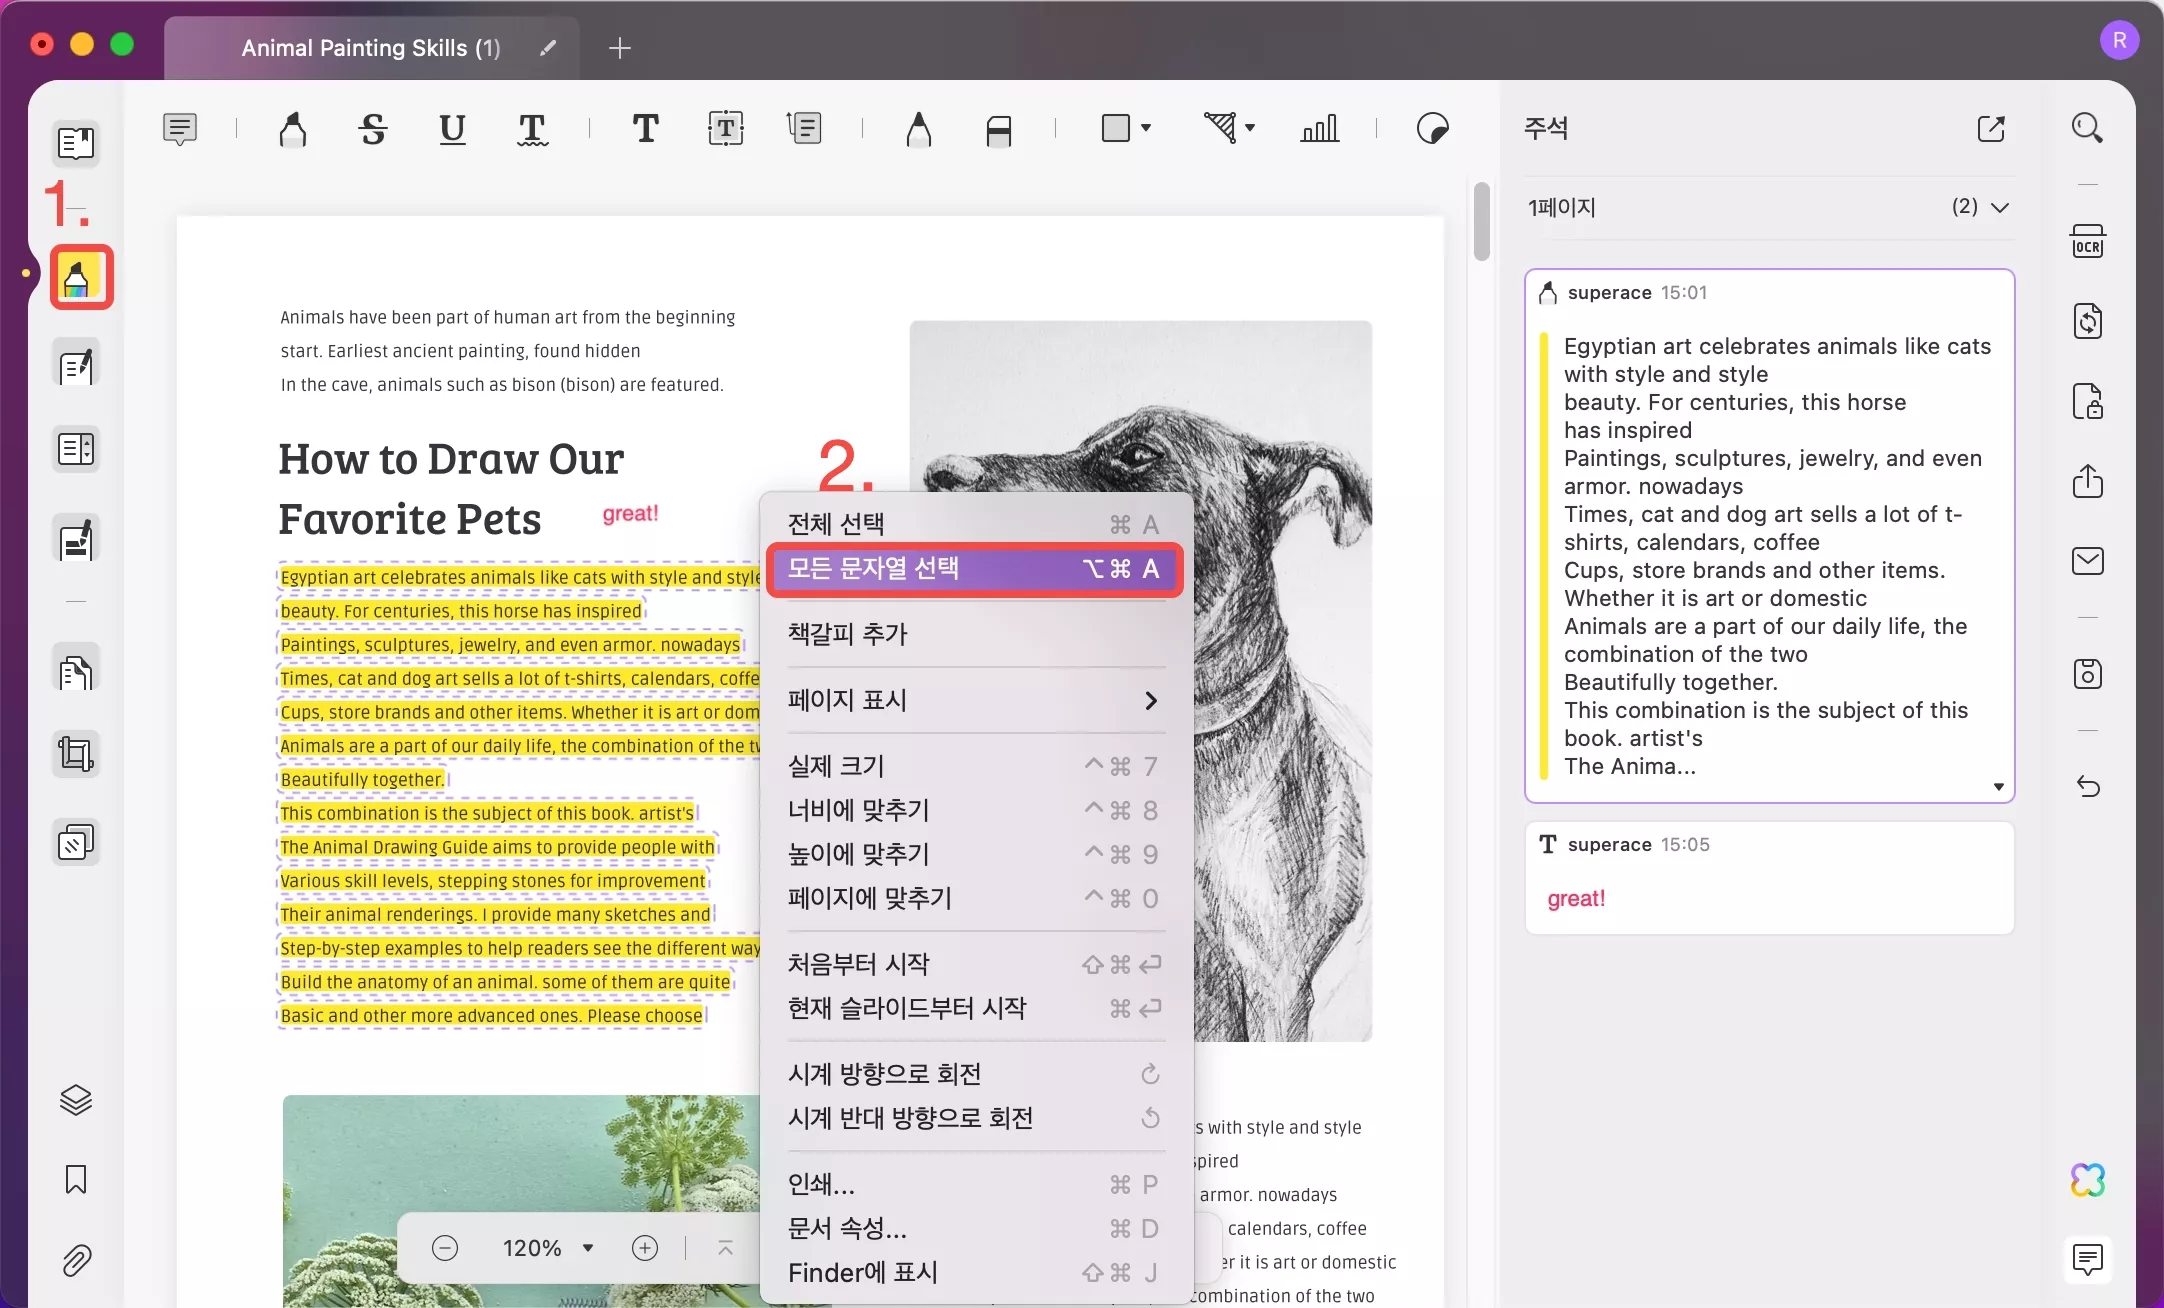Select the Squiggly underline tool
Screen dimensions: 2164x1308
coord(532,129)
